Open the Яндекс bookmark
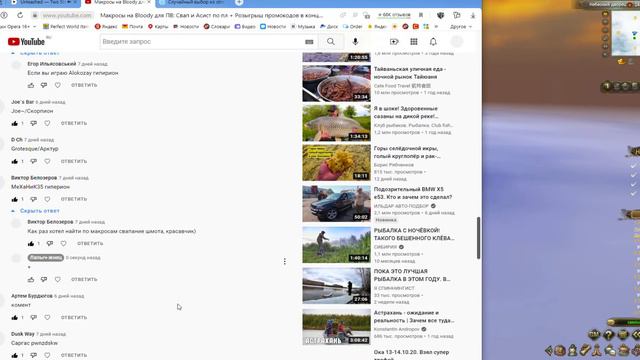Screen dimensions: 640x360 106,27
